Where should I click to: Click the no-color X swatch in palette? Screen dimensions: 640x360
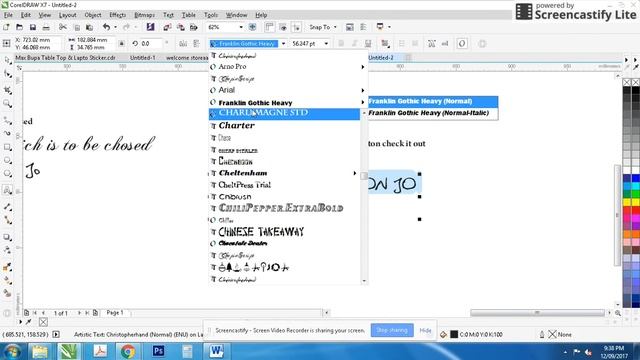point(627,82)
